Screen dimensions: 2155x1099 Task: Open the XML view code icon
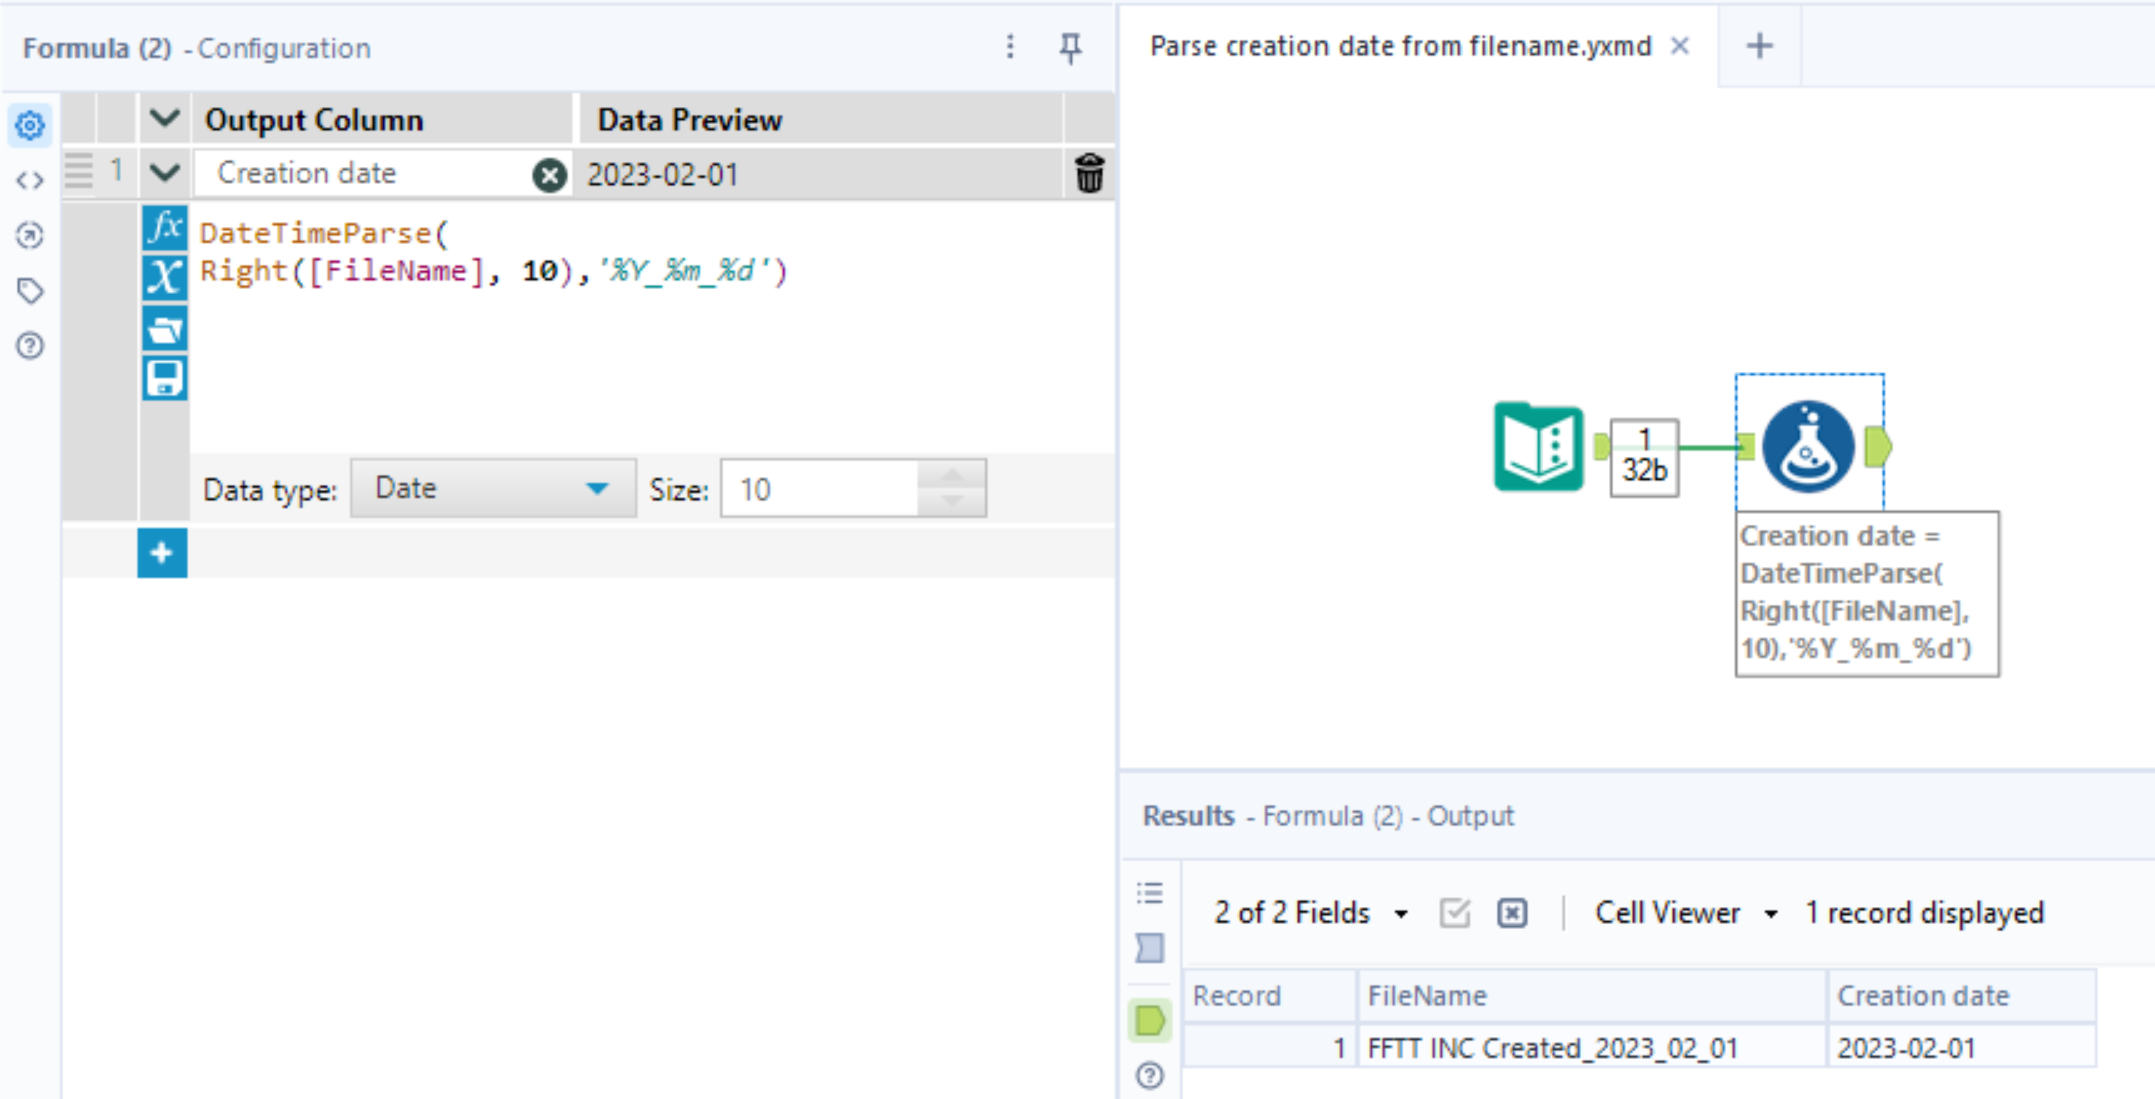(x=30, y=181)
